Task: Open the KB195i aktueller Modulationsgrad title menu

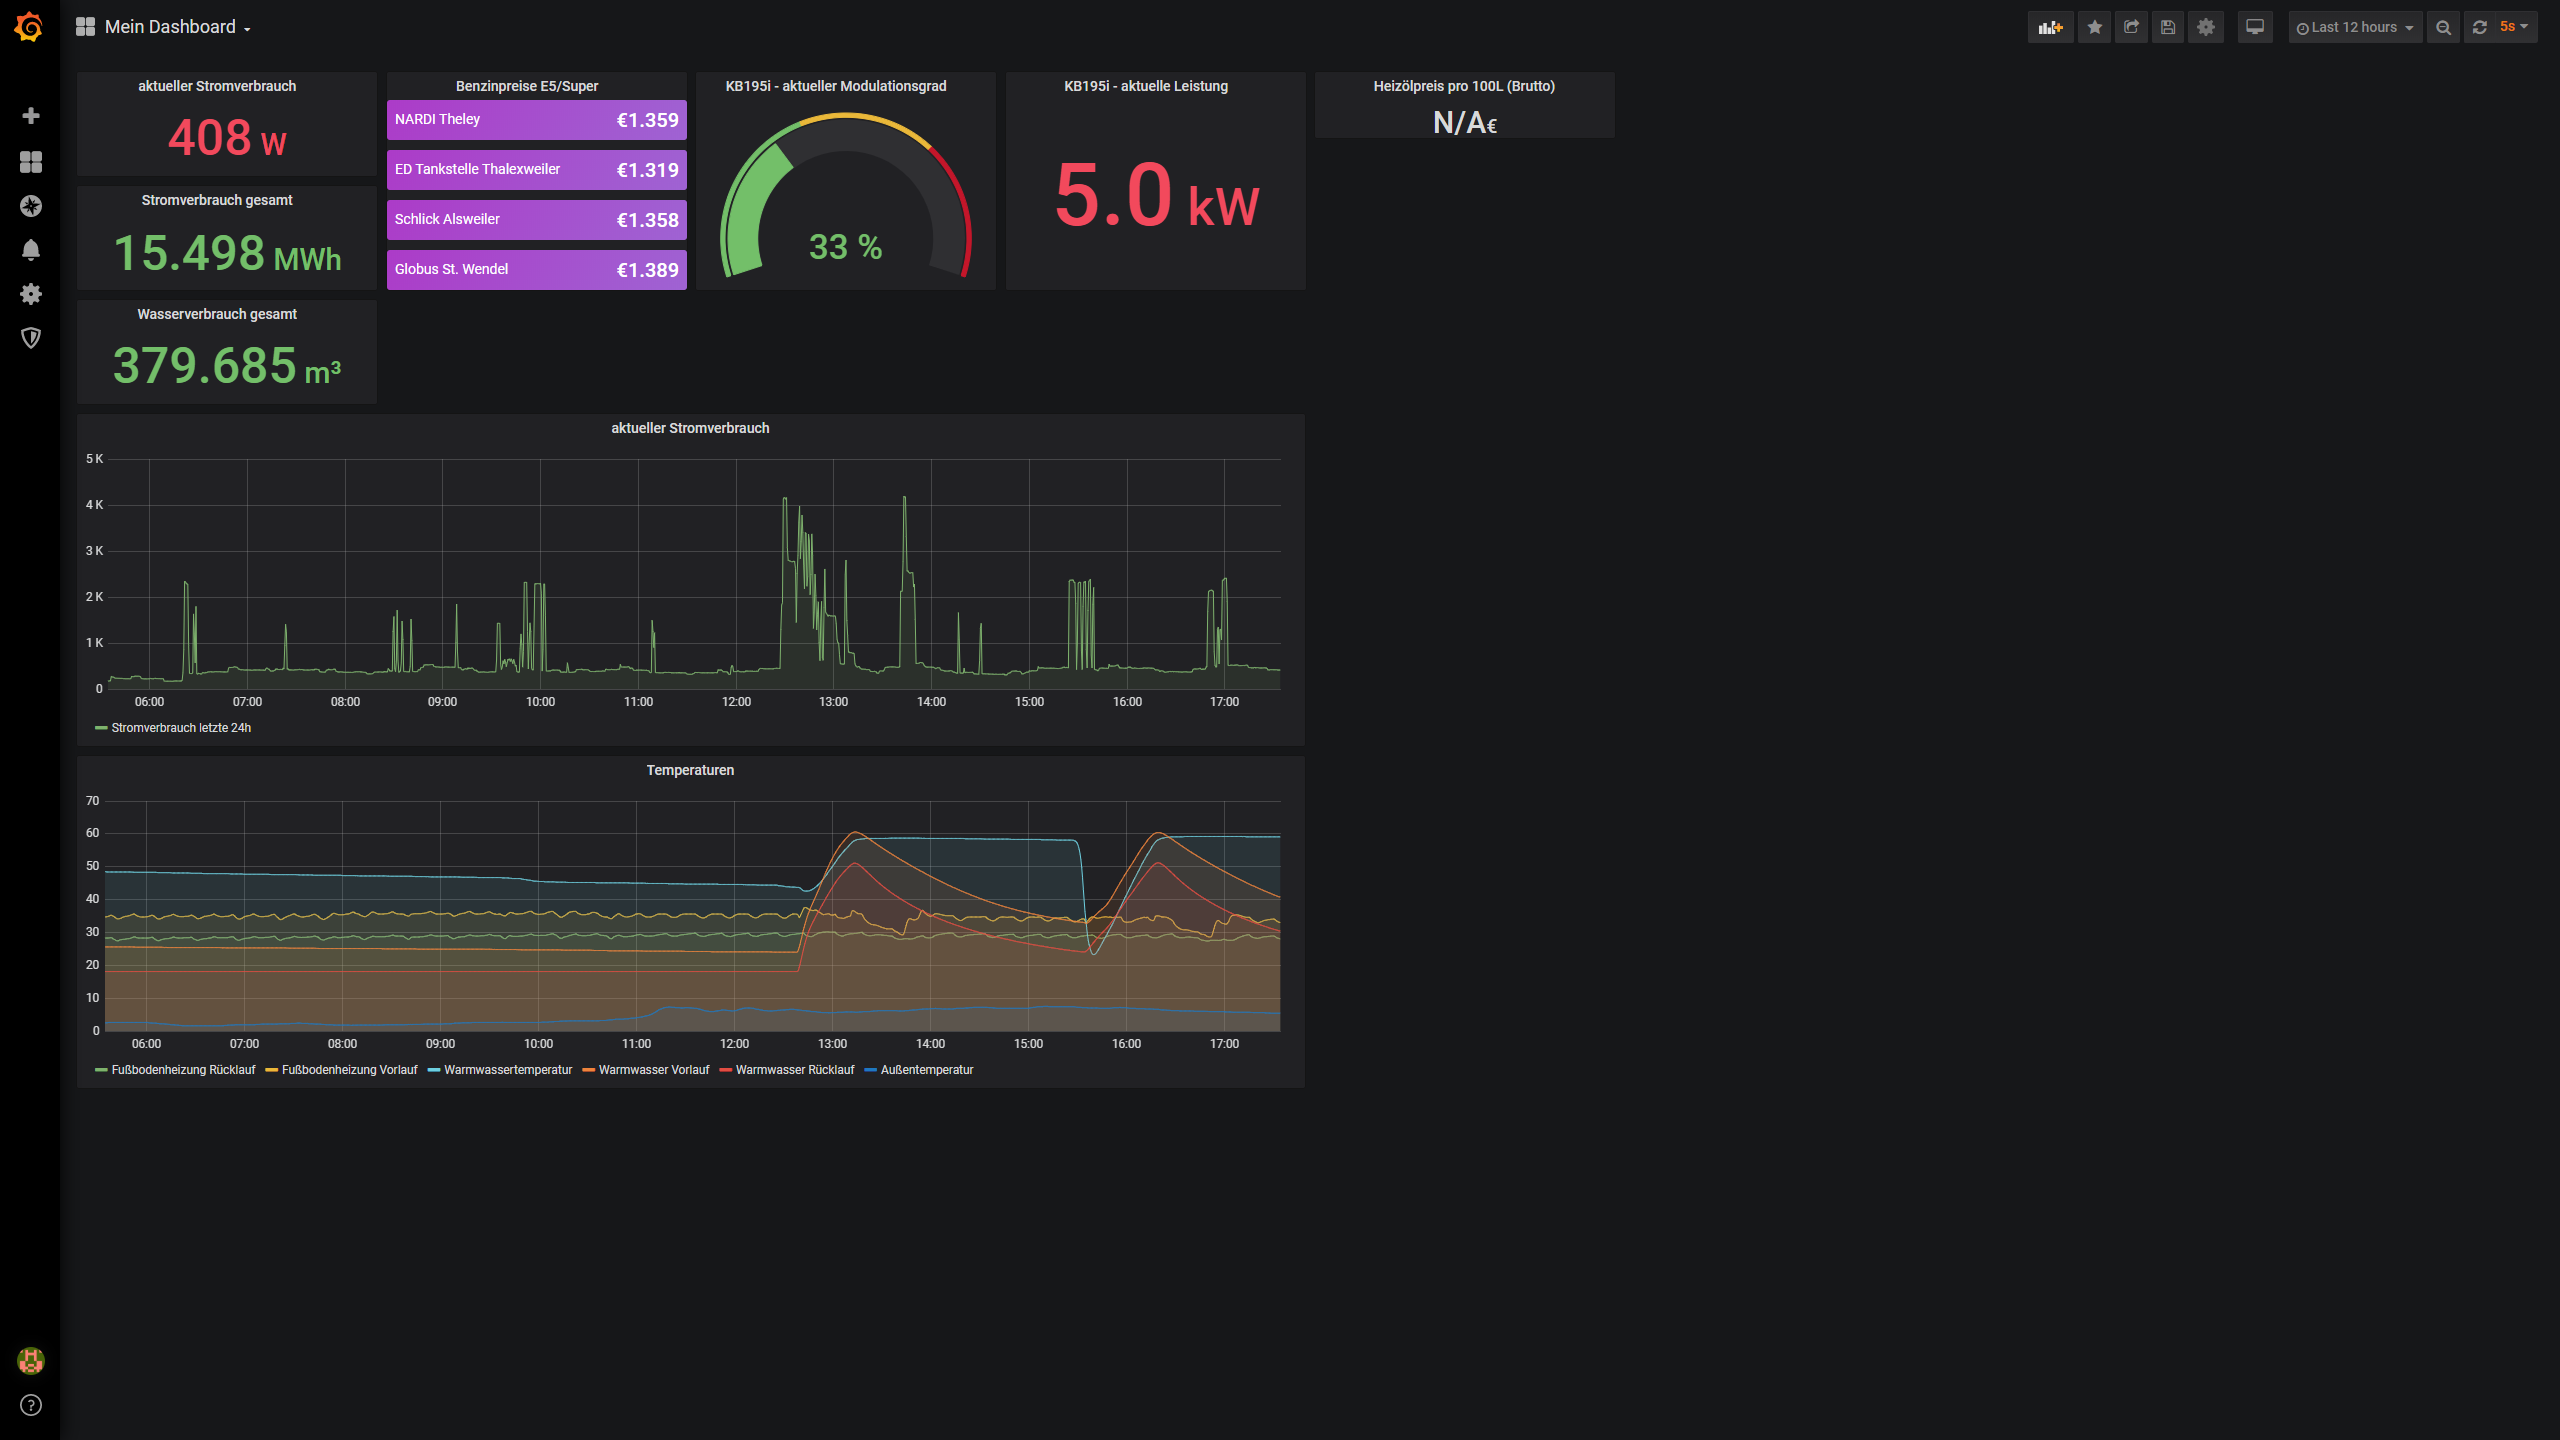Action: point(836,86)
